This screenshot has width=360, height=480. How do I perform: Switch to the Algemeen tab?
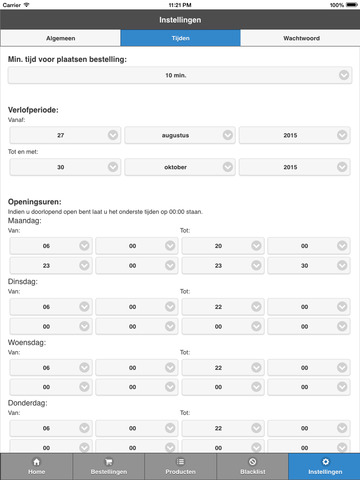coord(60,38)
